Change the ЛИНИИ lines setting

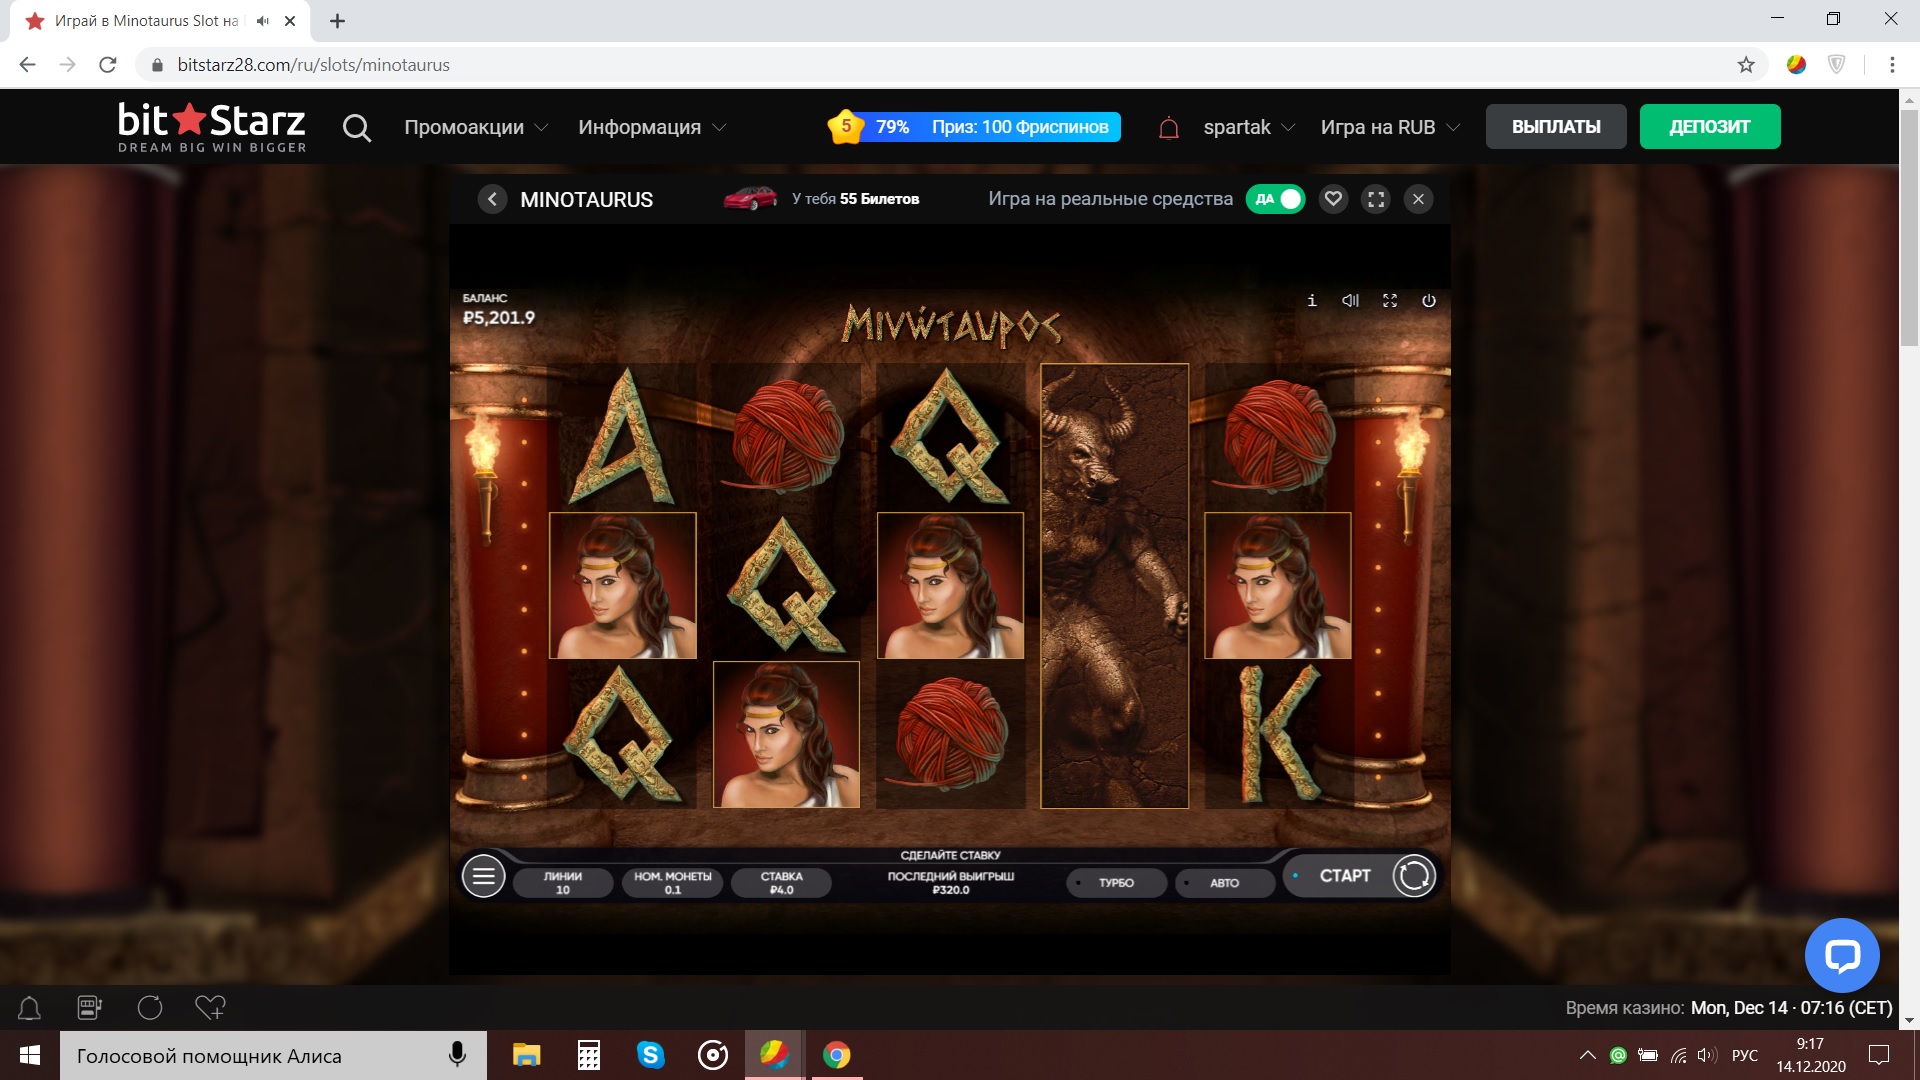click(563, 883)
